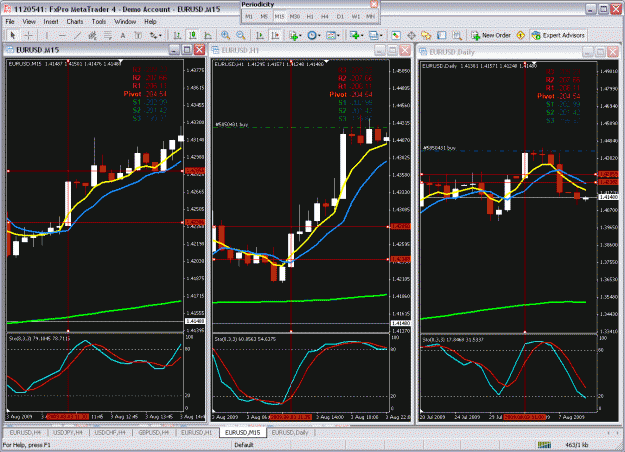625x452 pixels.
Task: Select M15 periodicity
Action: (279, 16)
